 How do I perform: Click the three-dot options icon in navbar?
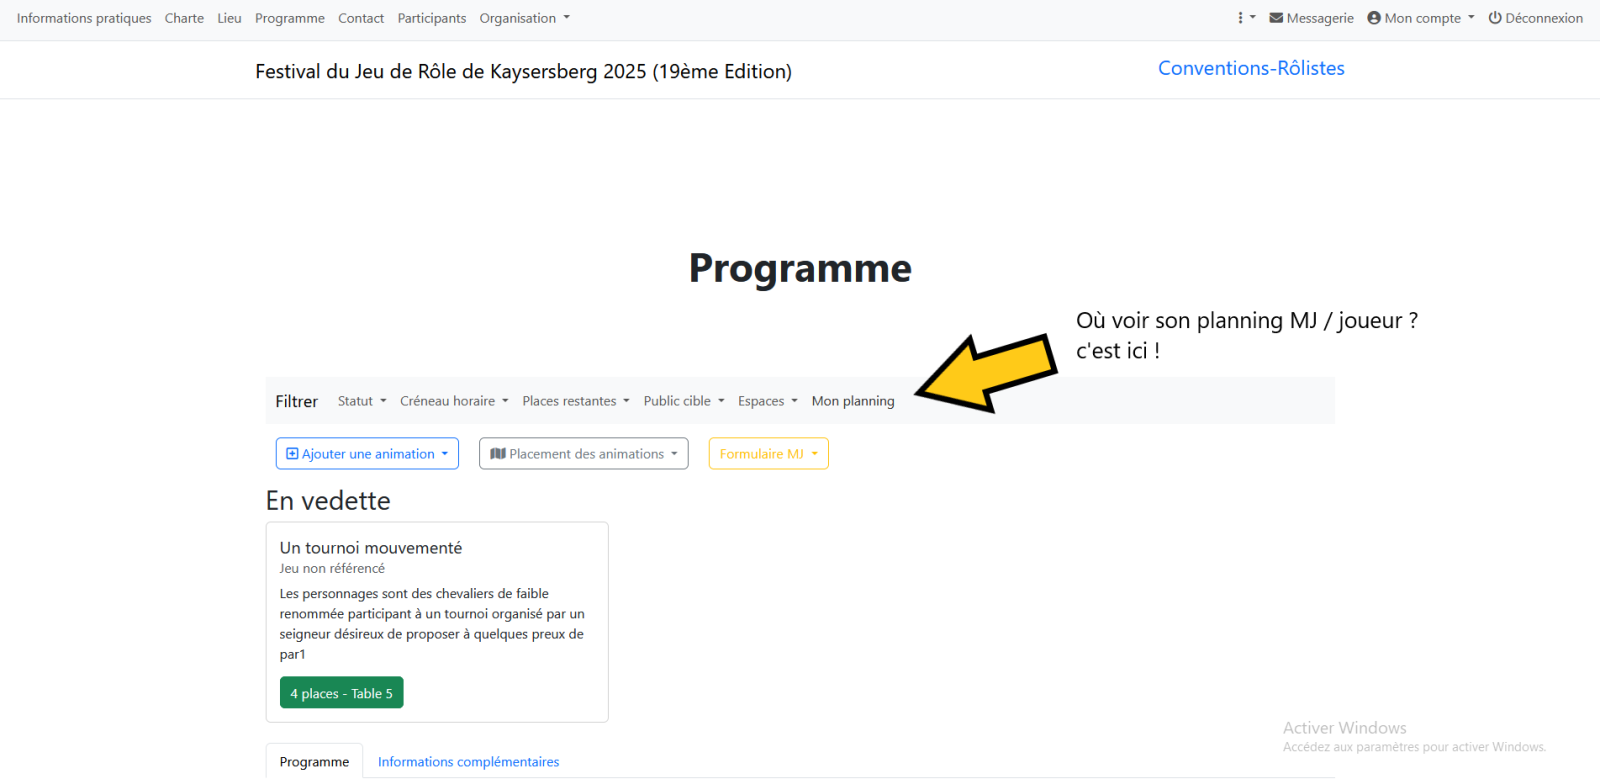[x=1241, y=18]
